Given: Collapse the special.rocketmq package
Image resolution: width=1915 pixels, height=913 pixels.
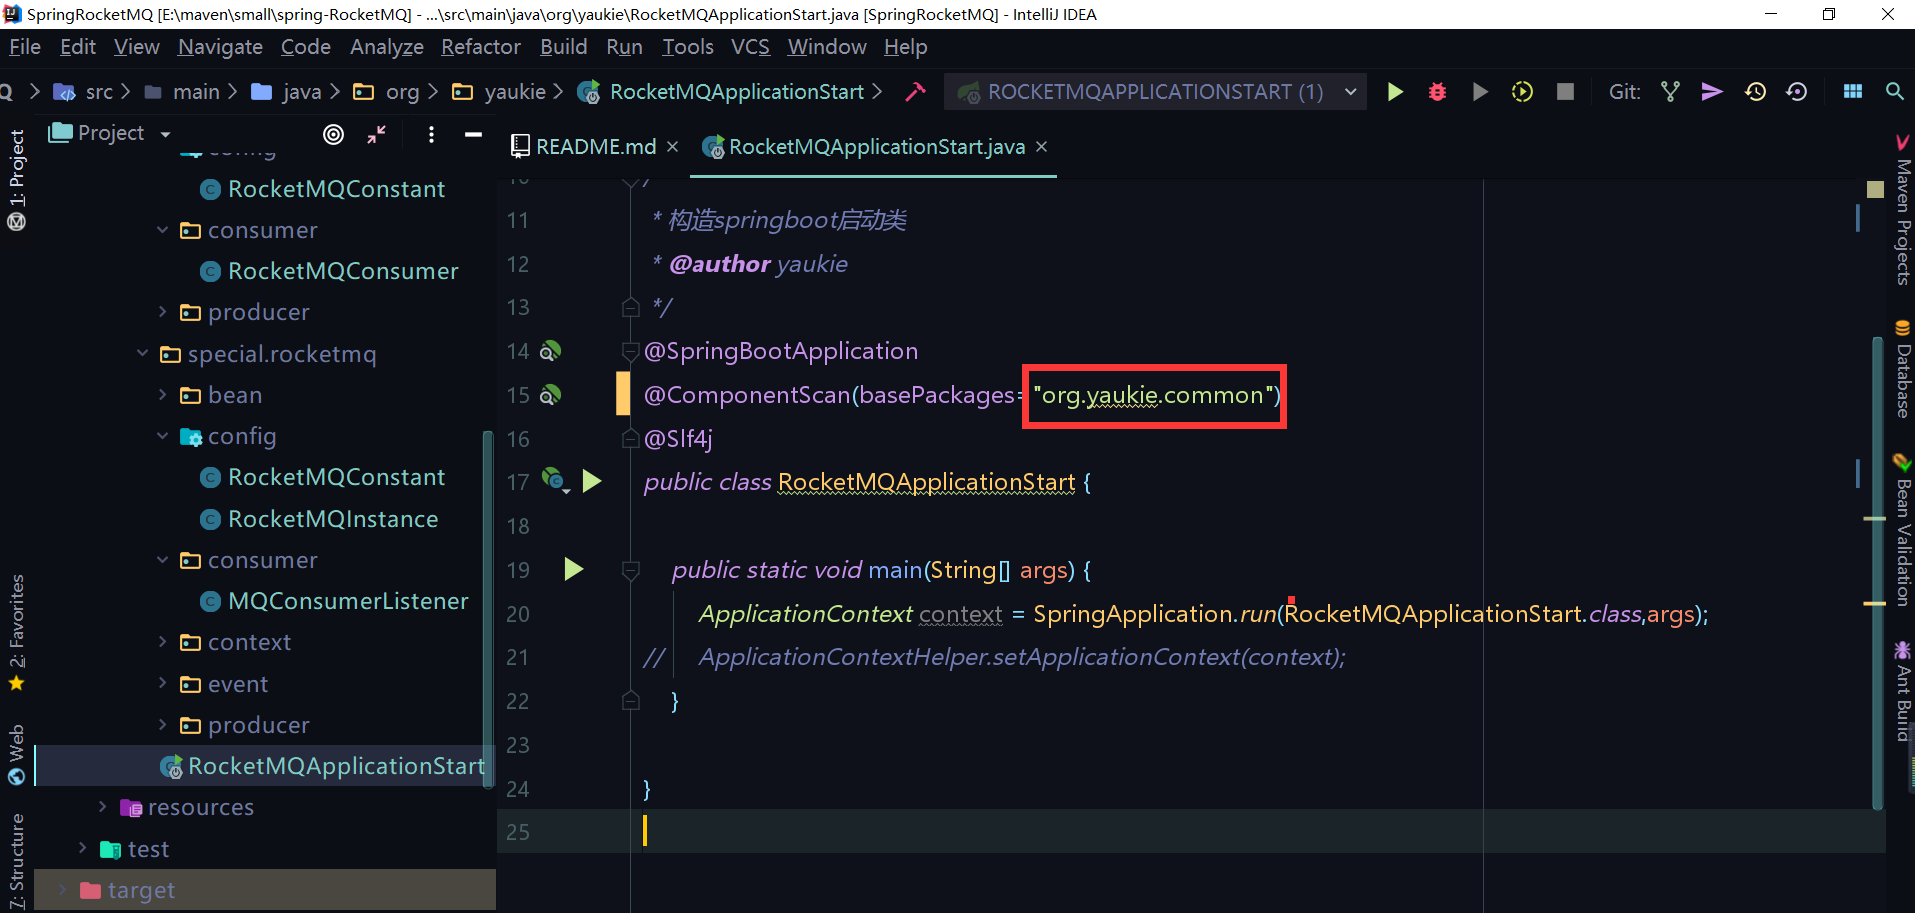Looking at the screenshot, I should [x=142, y=354].
